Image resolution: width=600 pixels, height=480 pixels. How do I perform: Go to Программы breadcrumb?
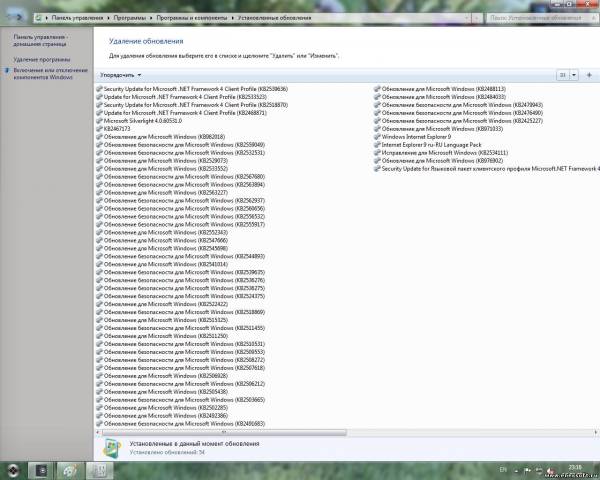[130, 18]
